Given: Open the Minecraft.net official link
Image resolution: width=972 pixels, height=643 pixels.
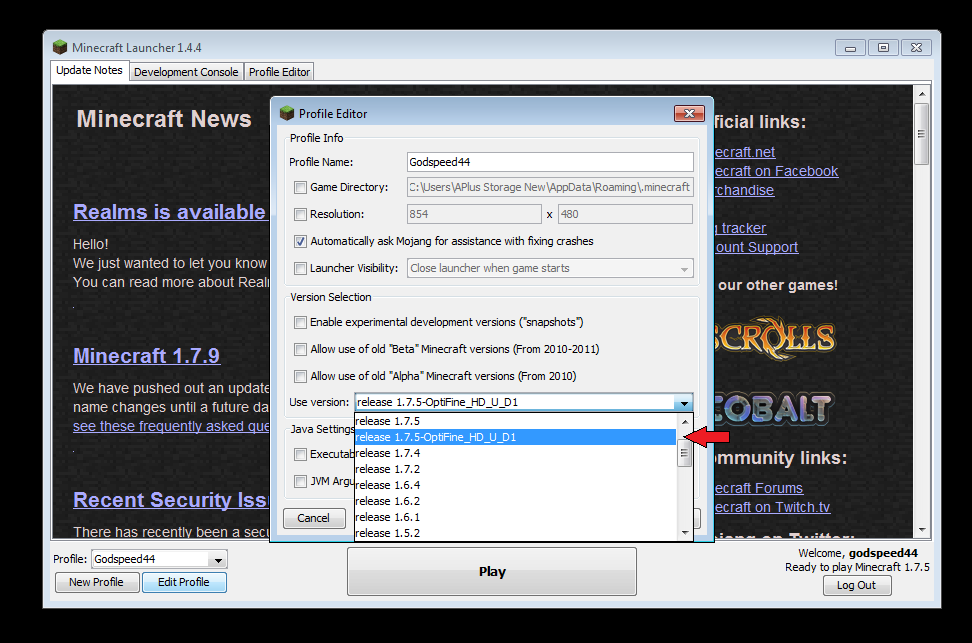Looking at the screenshot, I should [744, 153].
